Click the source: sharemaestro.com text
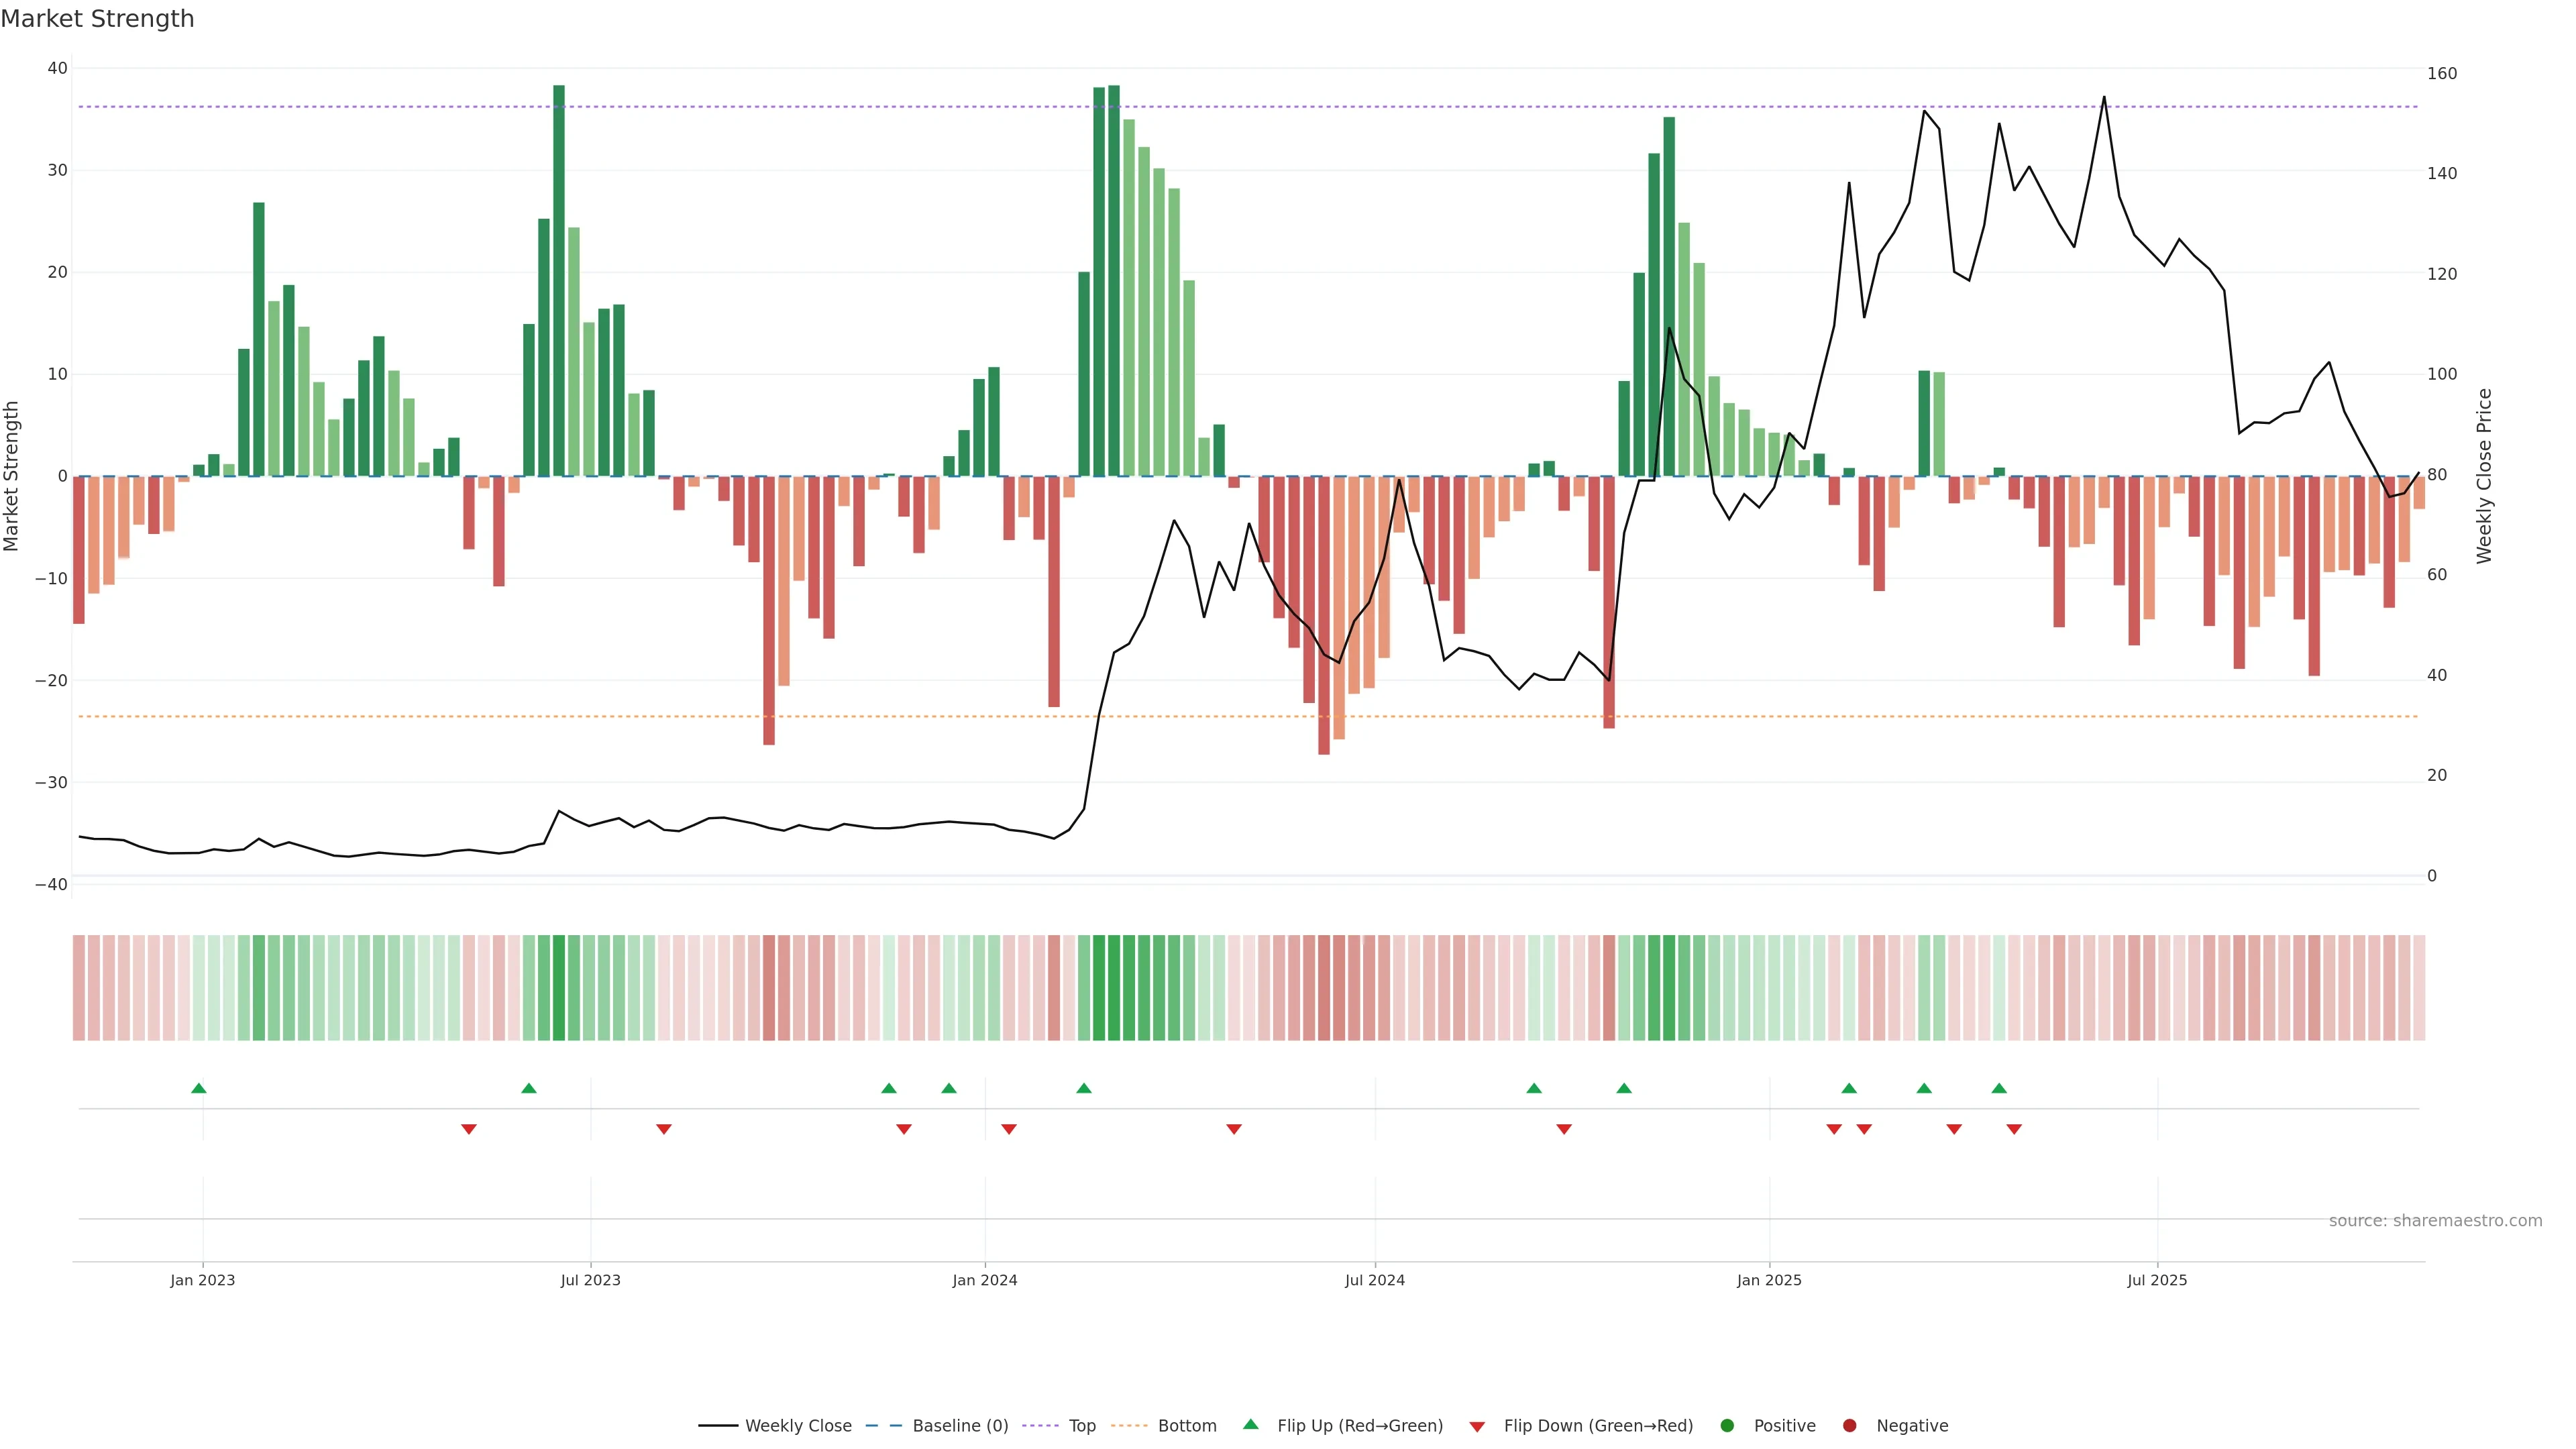 (2435, 1221)
